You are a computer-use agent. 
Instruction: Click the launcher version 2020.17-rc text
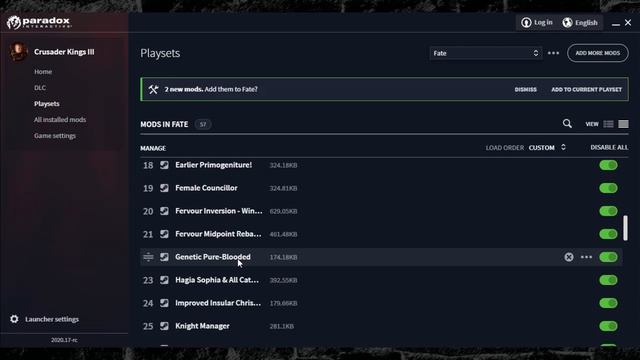(64, 340)
